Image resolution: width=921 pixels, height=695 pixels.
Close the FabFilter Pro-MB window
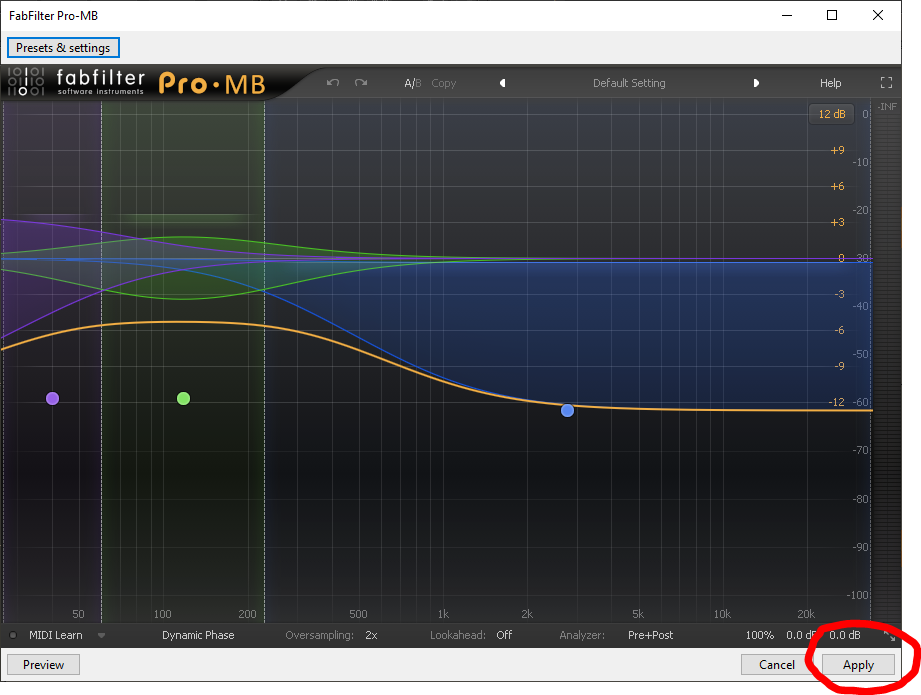(x=878, y=15)
